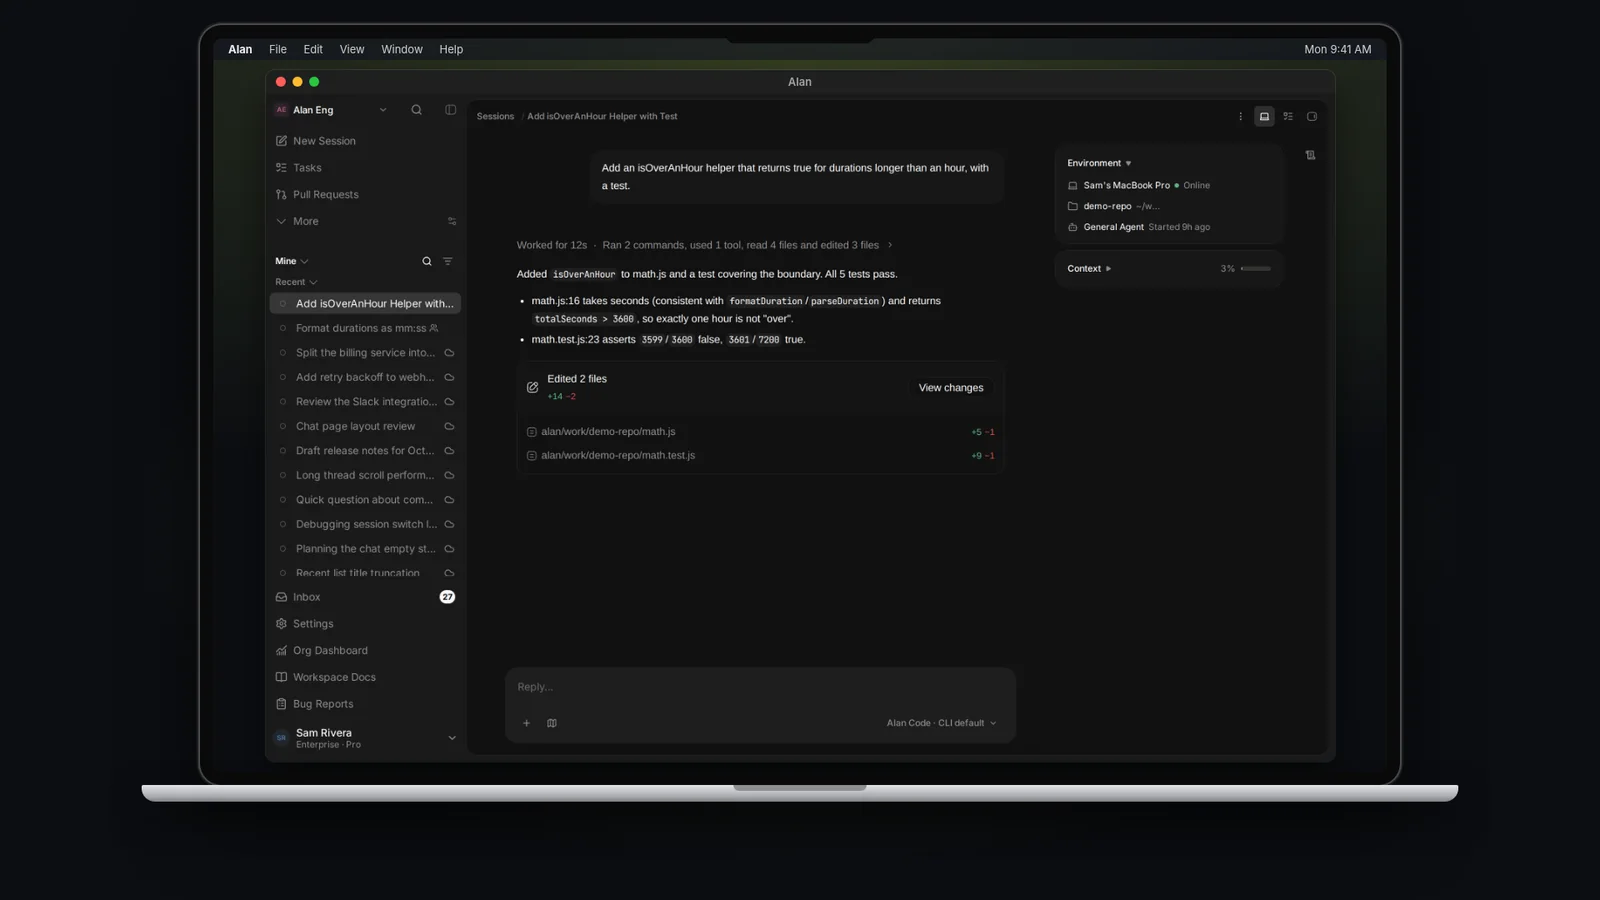Click the edit icon next to Edited 2 files
Image resolution: width=1600 pixels, height=900 pixels.
[532, 388]
